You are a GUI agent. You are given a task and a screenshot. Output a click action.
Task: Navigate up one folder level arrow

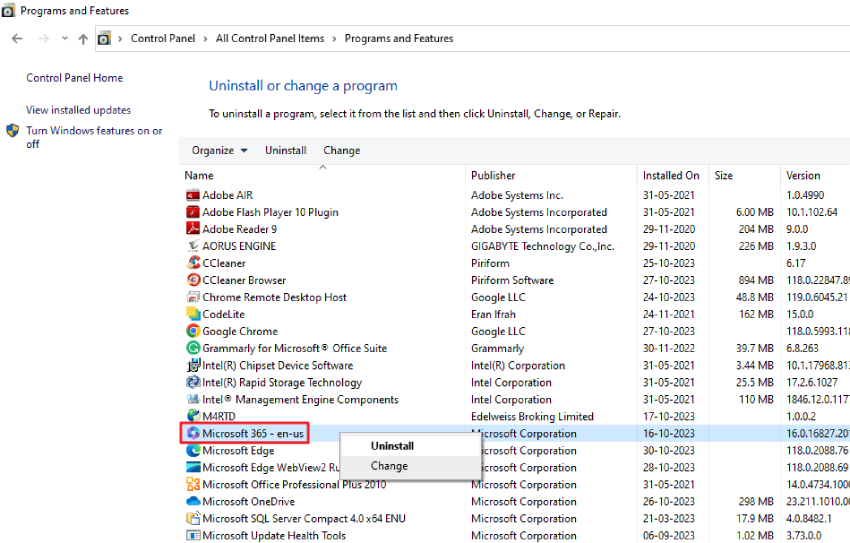[83, 39]
